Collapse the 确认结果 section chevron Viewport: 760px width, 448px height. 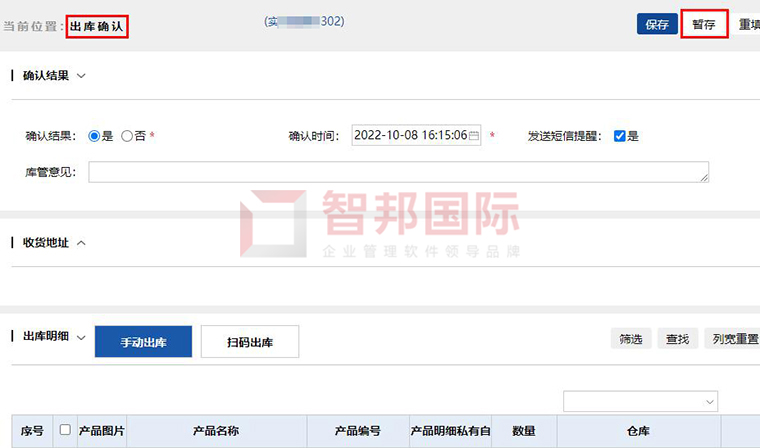pos(81,76)
